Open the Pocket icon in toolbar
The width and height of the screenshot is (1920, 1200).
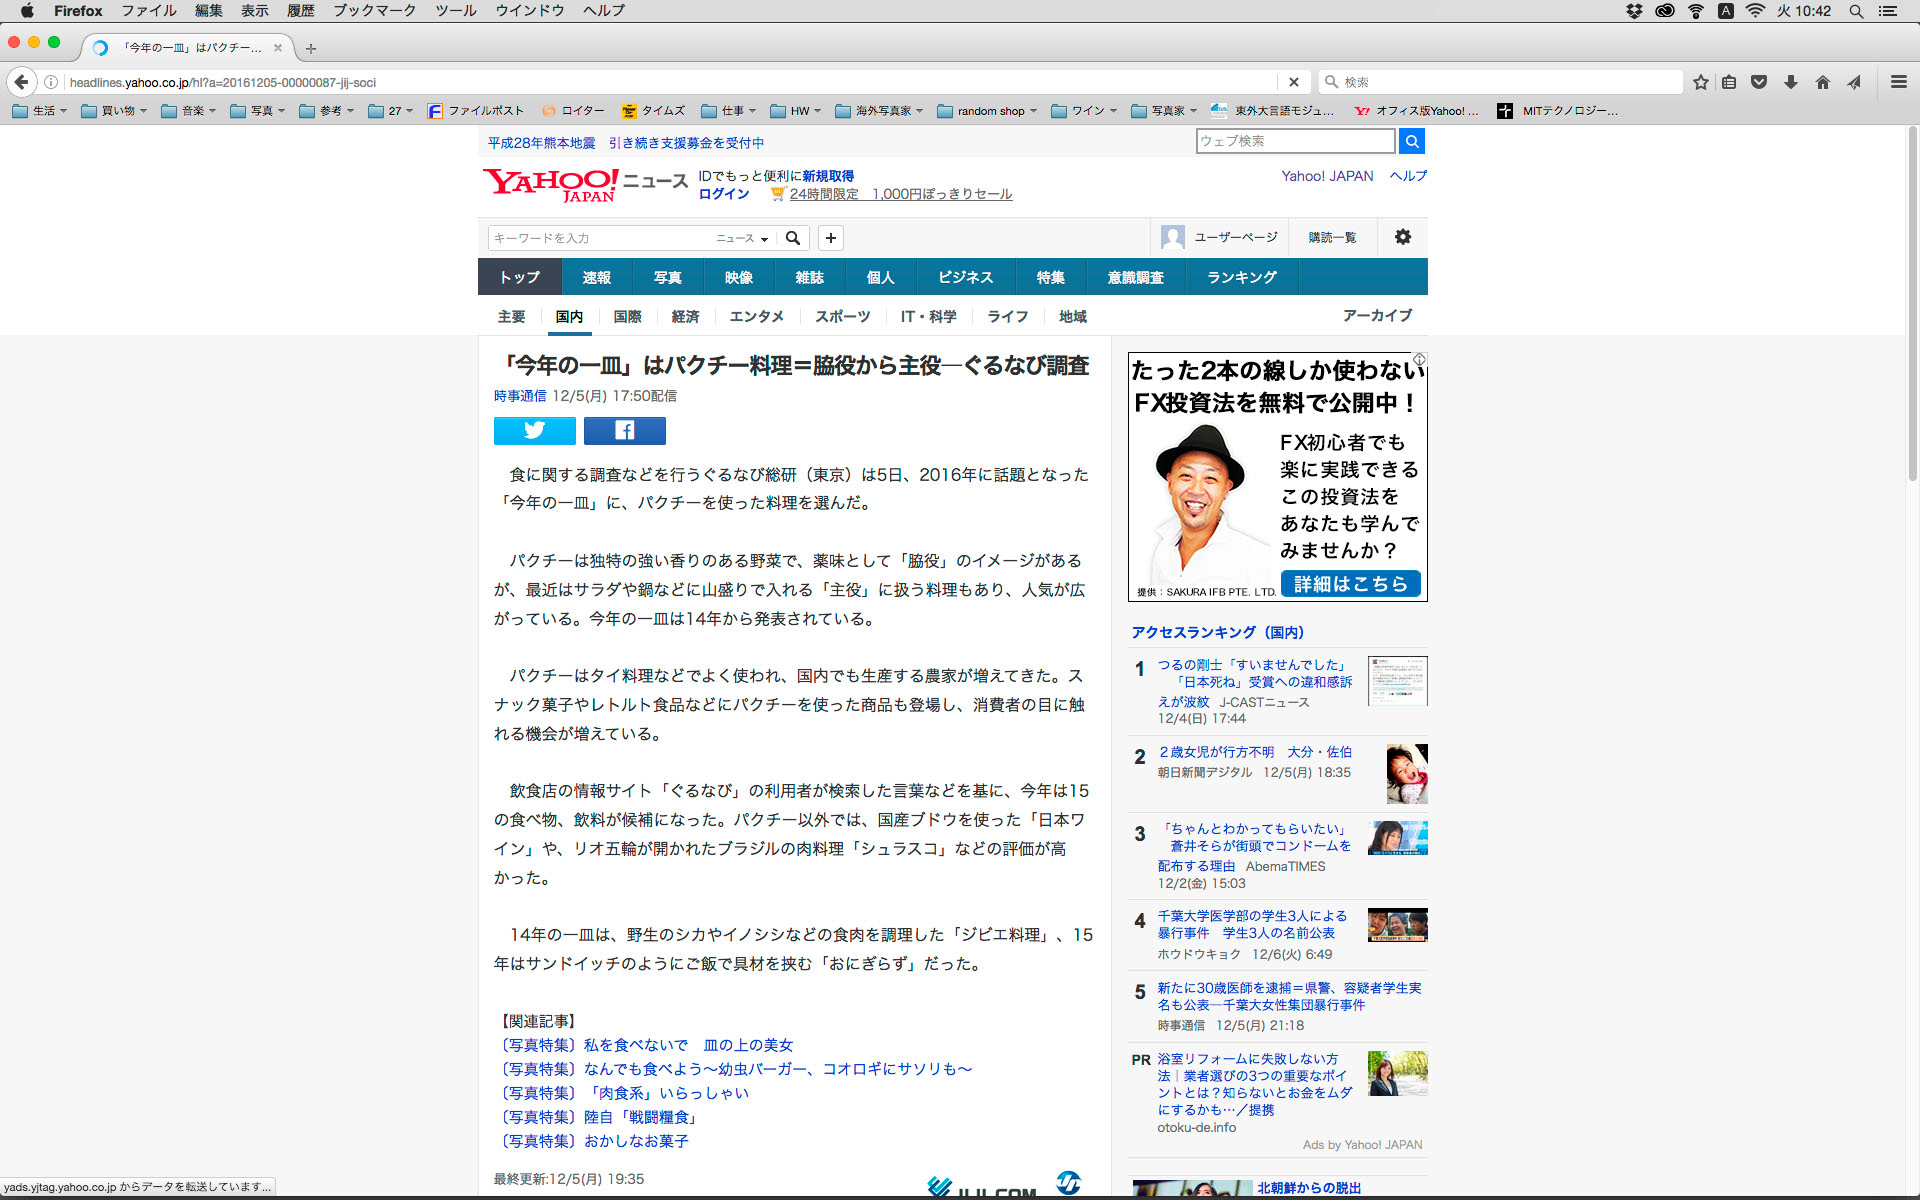pyautogui.click(x=1759, y=82)
